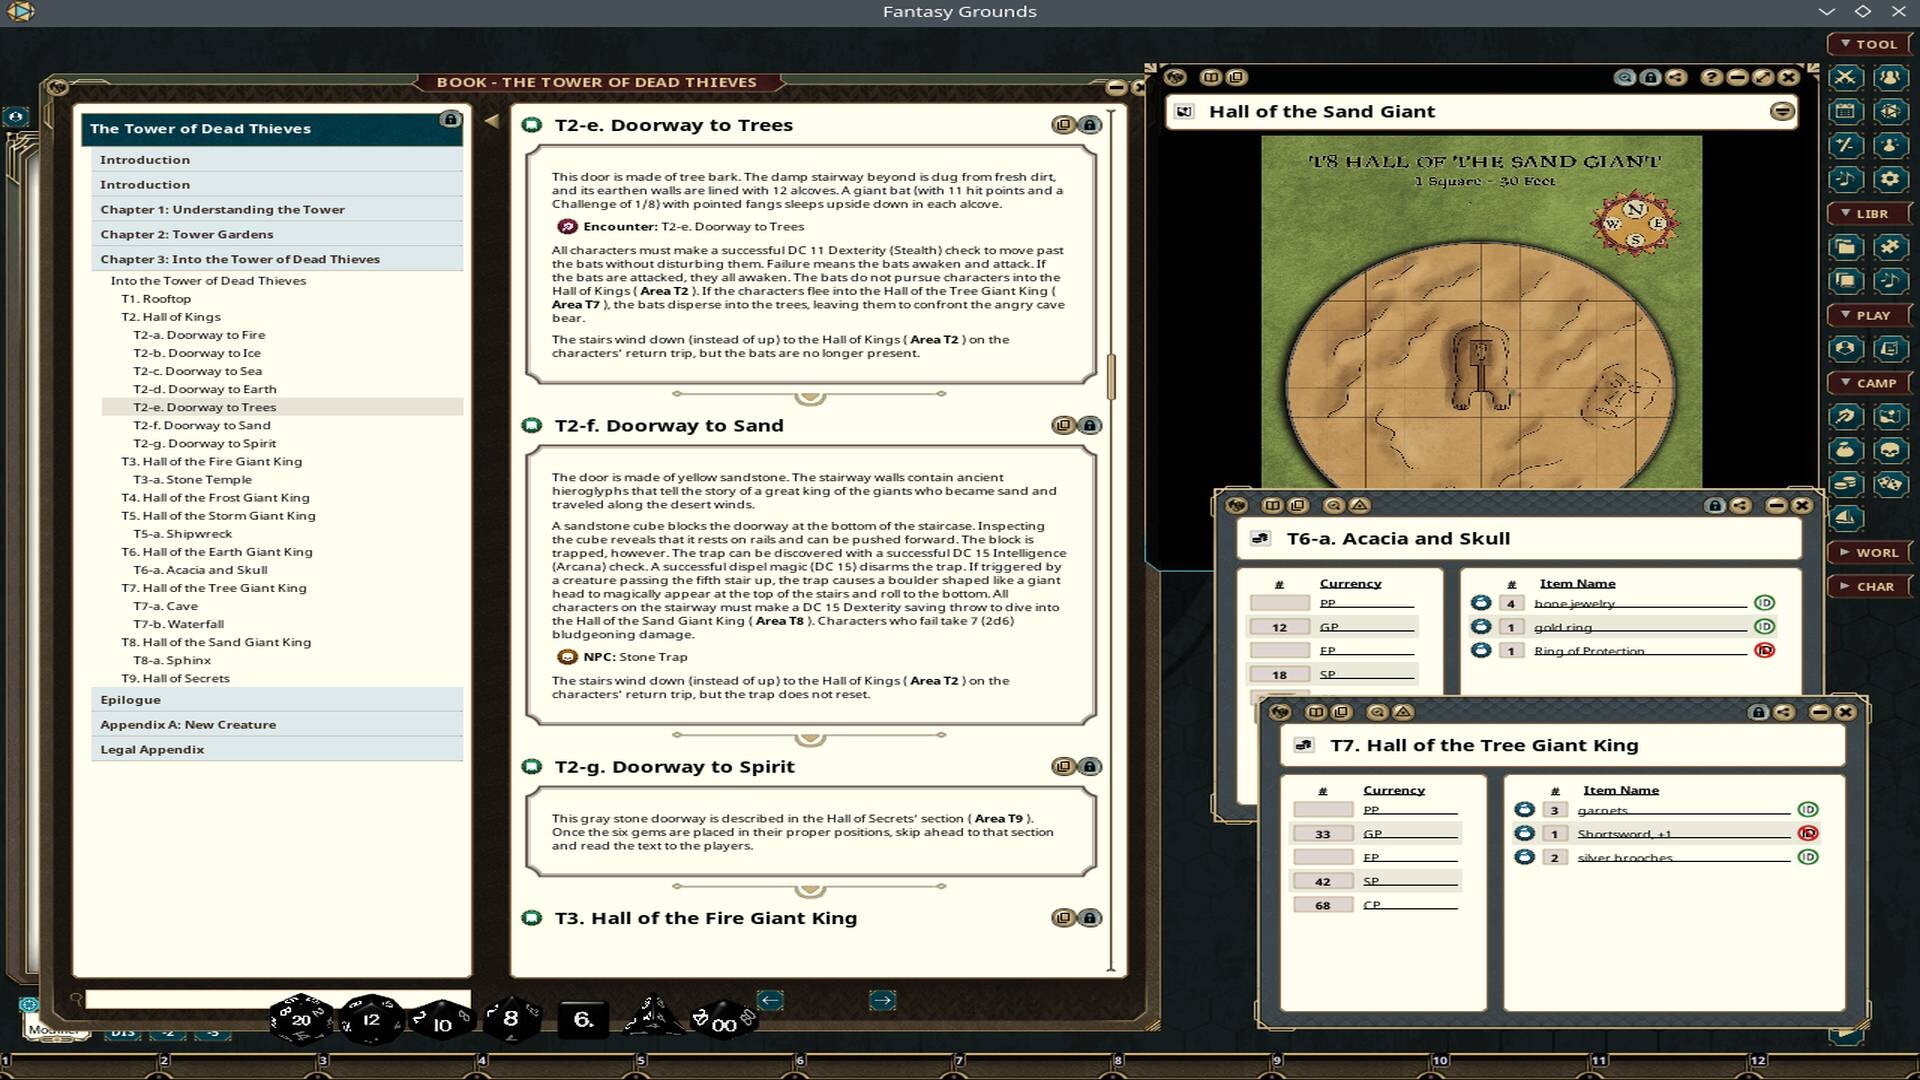Click the next page arrow at the book's bottom
The width and height of the screenshot is (1920, 1080).
pyautogui.click(x=884, y=998)
